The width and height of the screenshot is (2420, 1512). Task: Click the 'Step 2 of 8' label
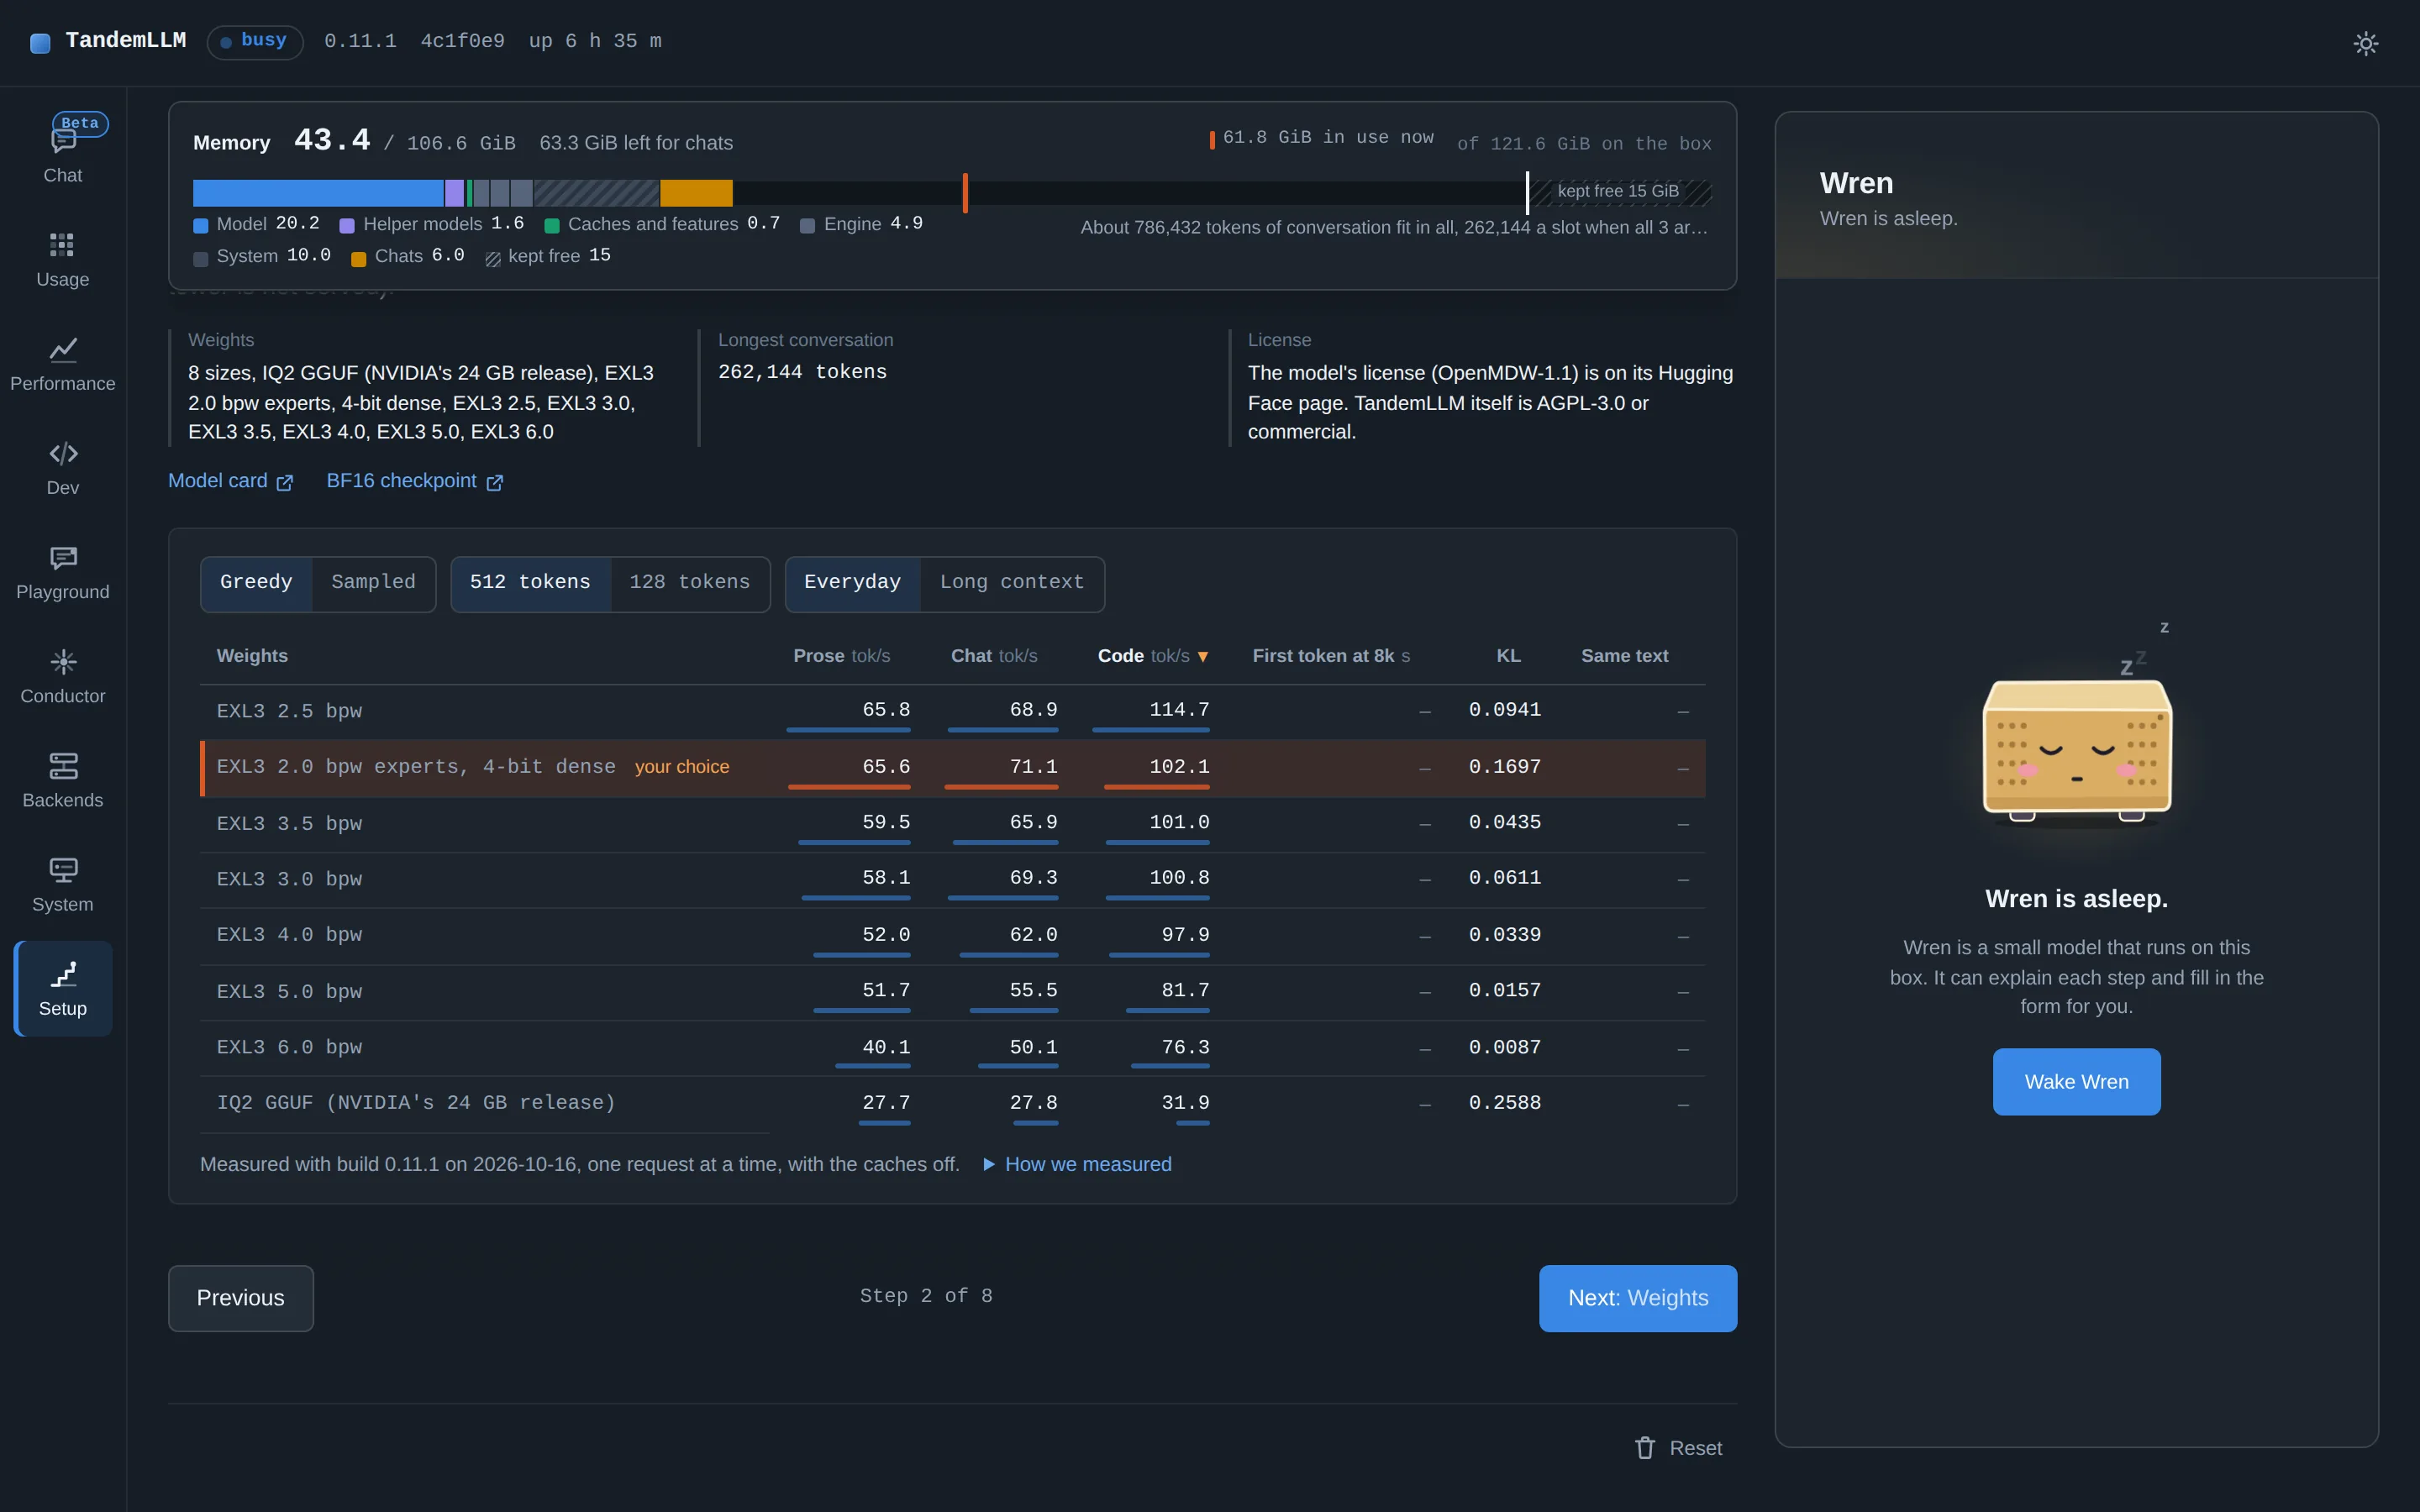(926, 1296)
